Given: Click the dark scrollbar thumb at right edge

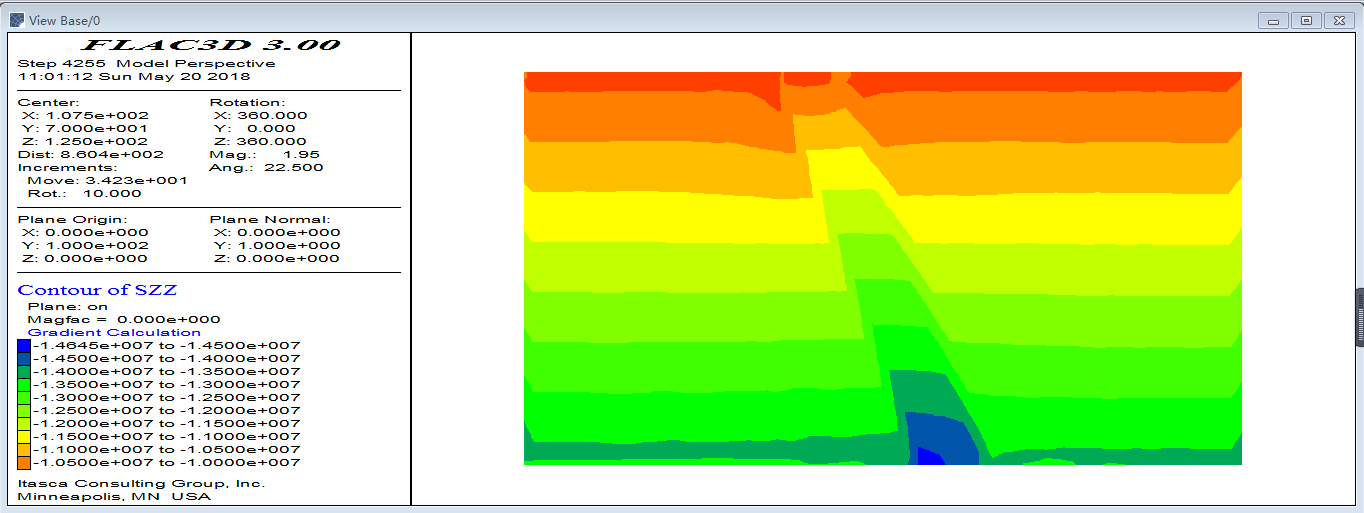Looking at the screenshot, I should click(x=1359, y=318).
